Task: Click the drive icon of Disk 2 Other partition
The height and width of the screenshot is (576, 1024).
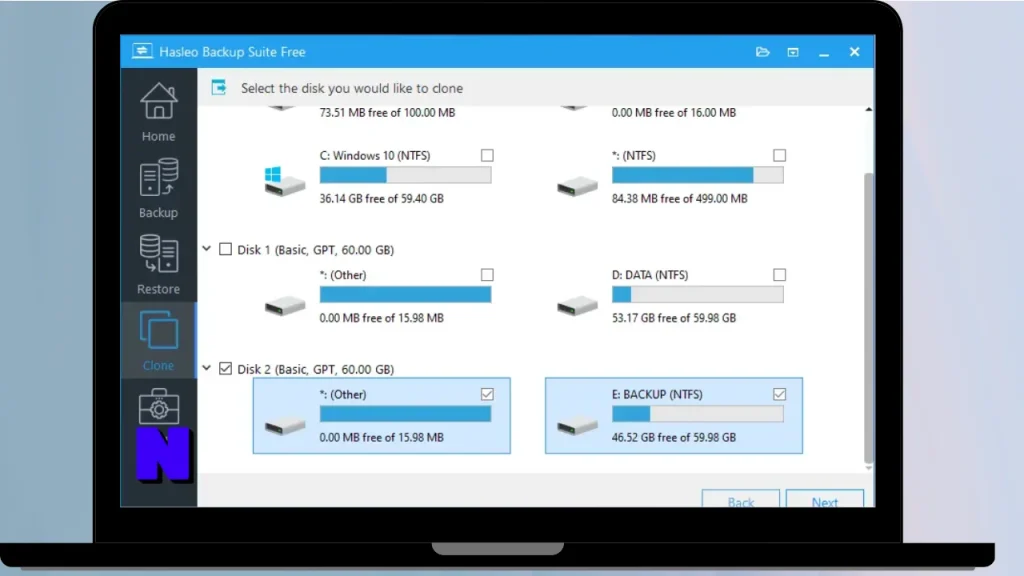Action: [284, 426]
